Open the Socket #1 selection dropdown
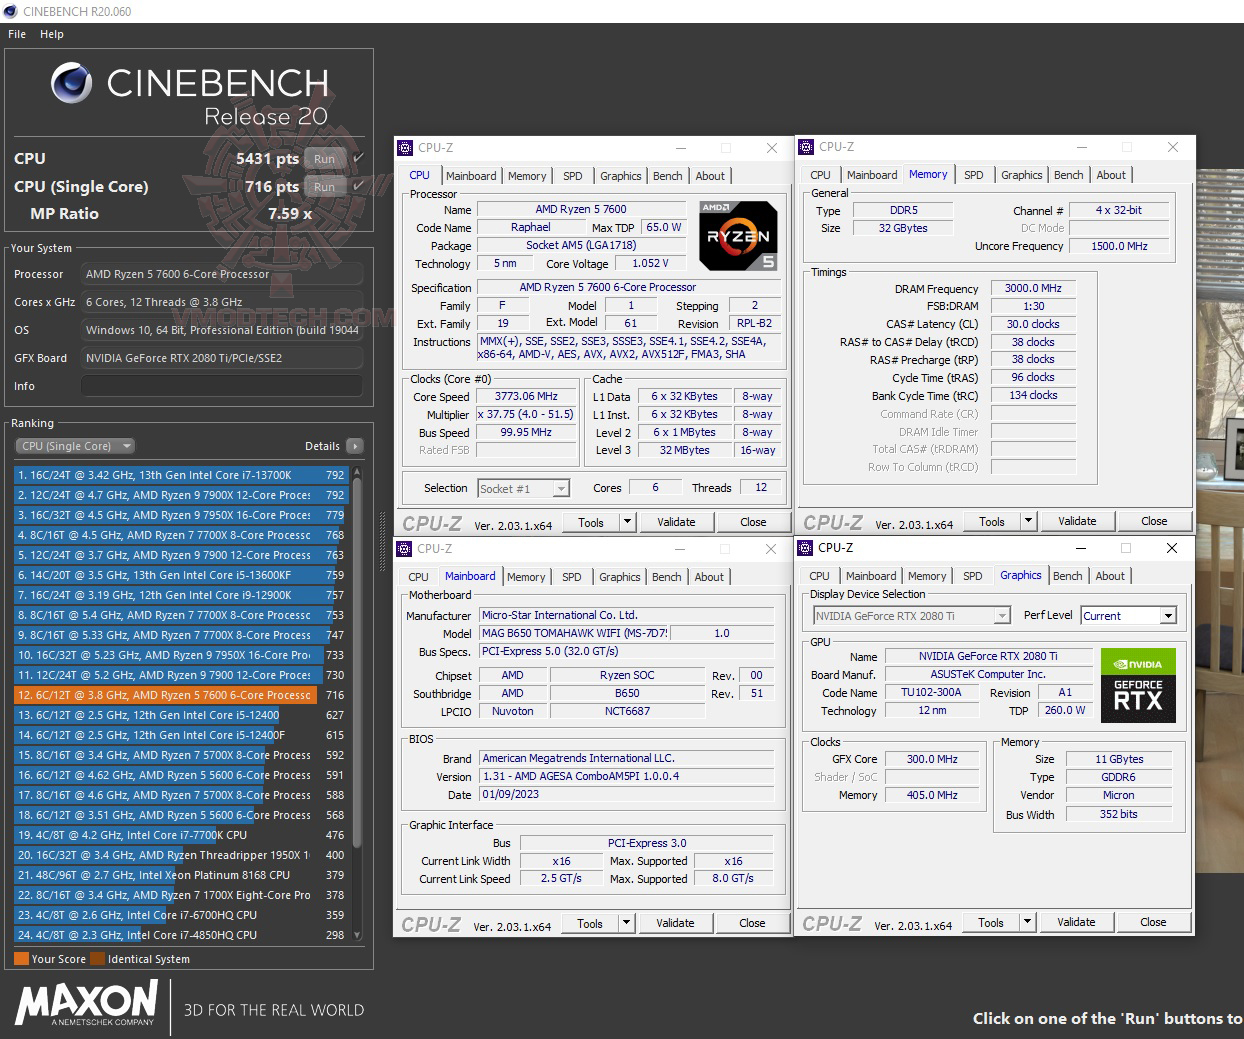 coord(561,489)
